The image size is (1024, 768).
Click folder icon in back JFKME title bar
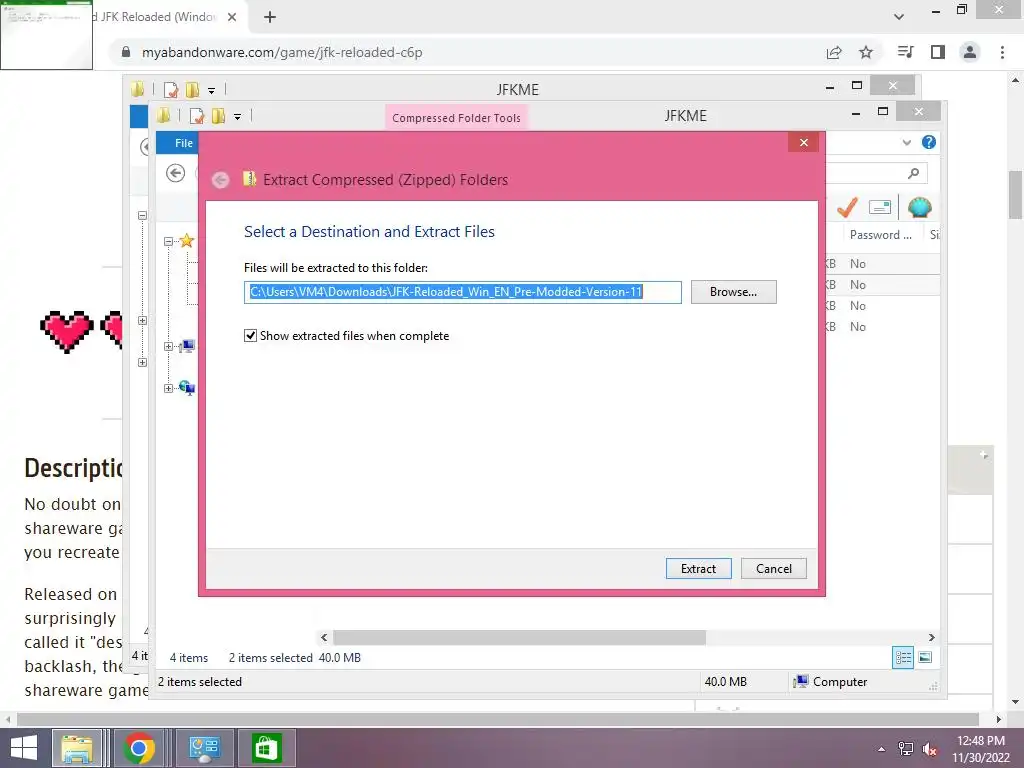click(x=137, y=89)
